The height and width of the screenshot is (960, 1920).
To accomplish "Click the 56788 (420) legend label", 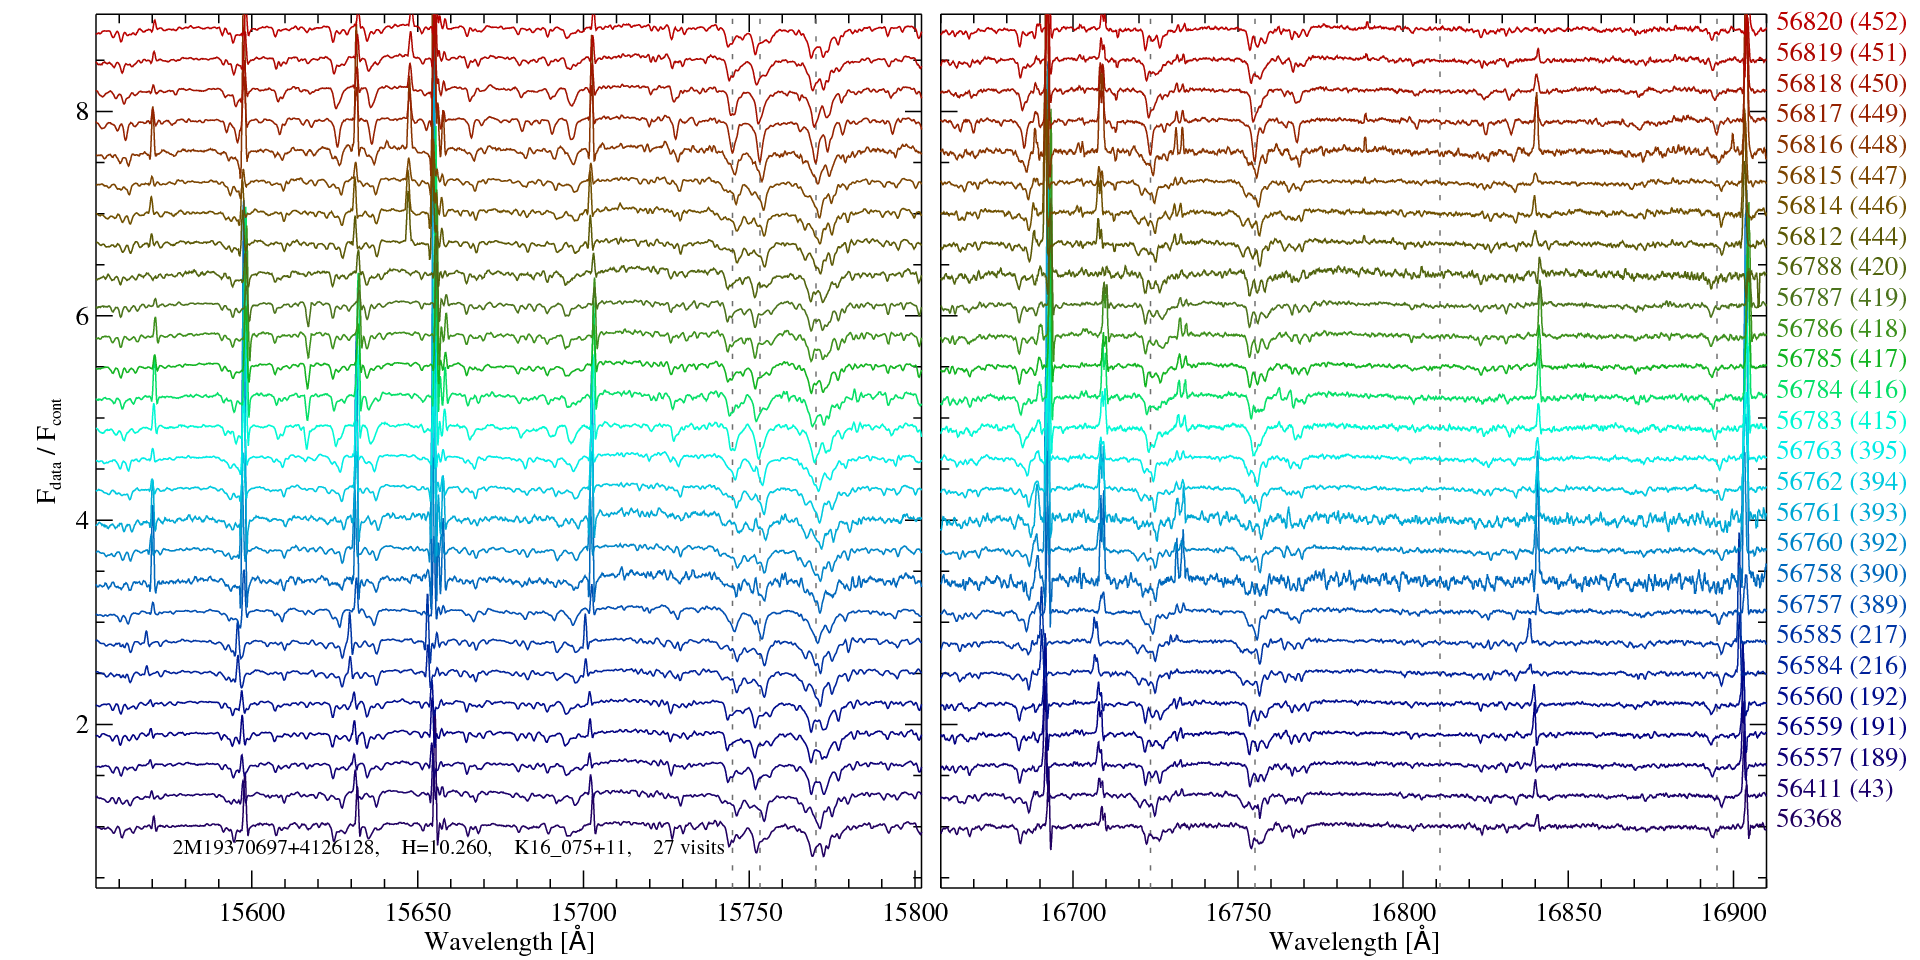I will pyautogui.click(x=1840, y=267).
